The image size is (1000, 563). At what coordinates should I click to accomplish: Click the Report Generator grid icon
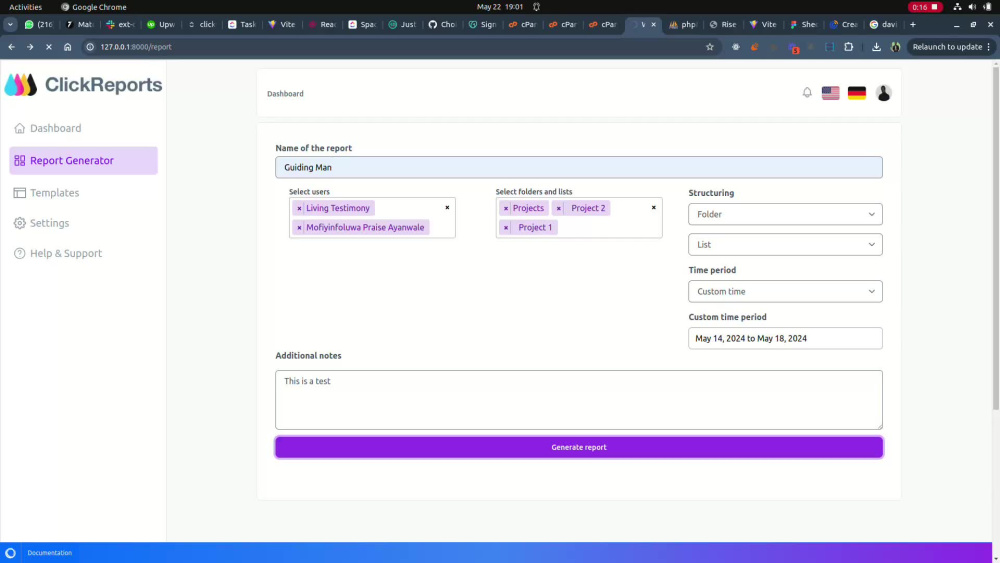tap(20, 161)
